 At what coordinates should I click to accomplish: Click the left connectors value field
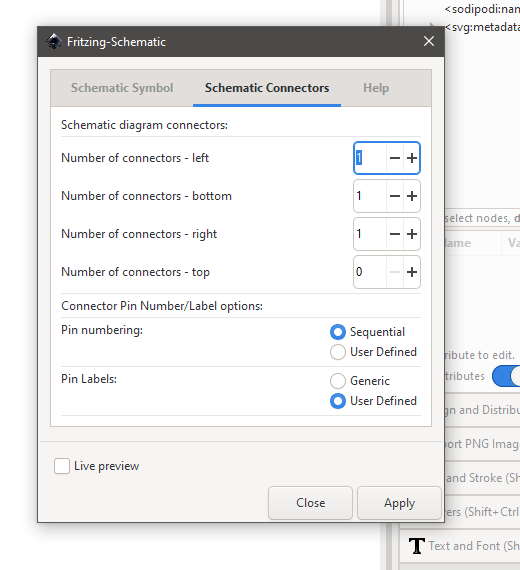coord(370,158)
